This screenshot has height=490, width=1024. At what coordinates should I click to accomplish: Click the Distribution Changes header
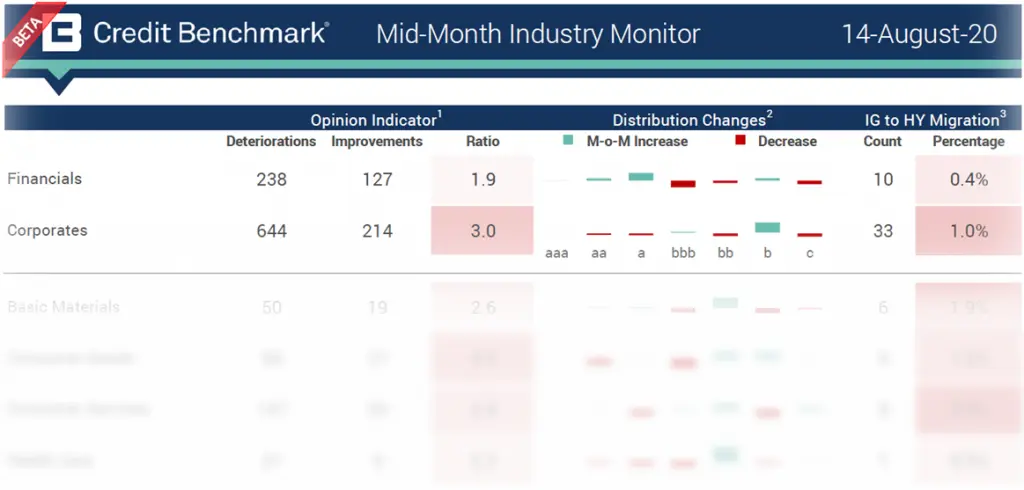pos(692,120)
